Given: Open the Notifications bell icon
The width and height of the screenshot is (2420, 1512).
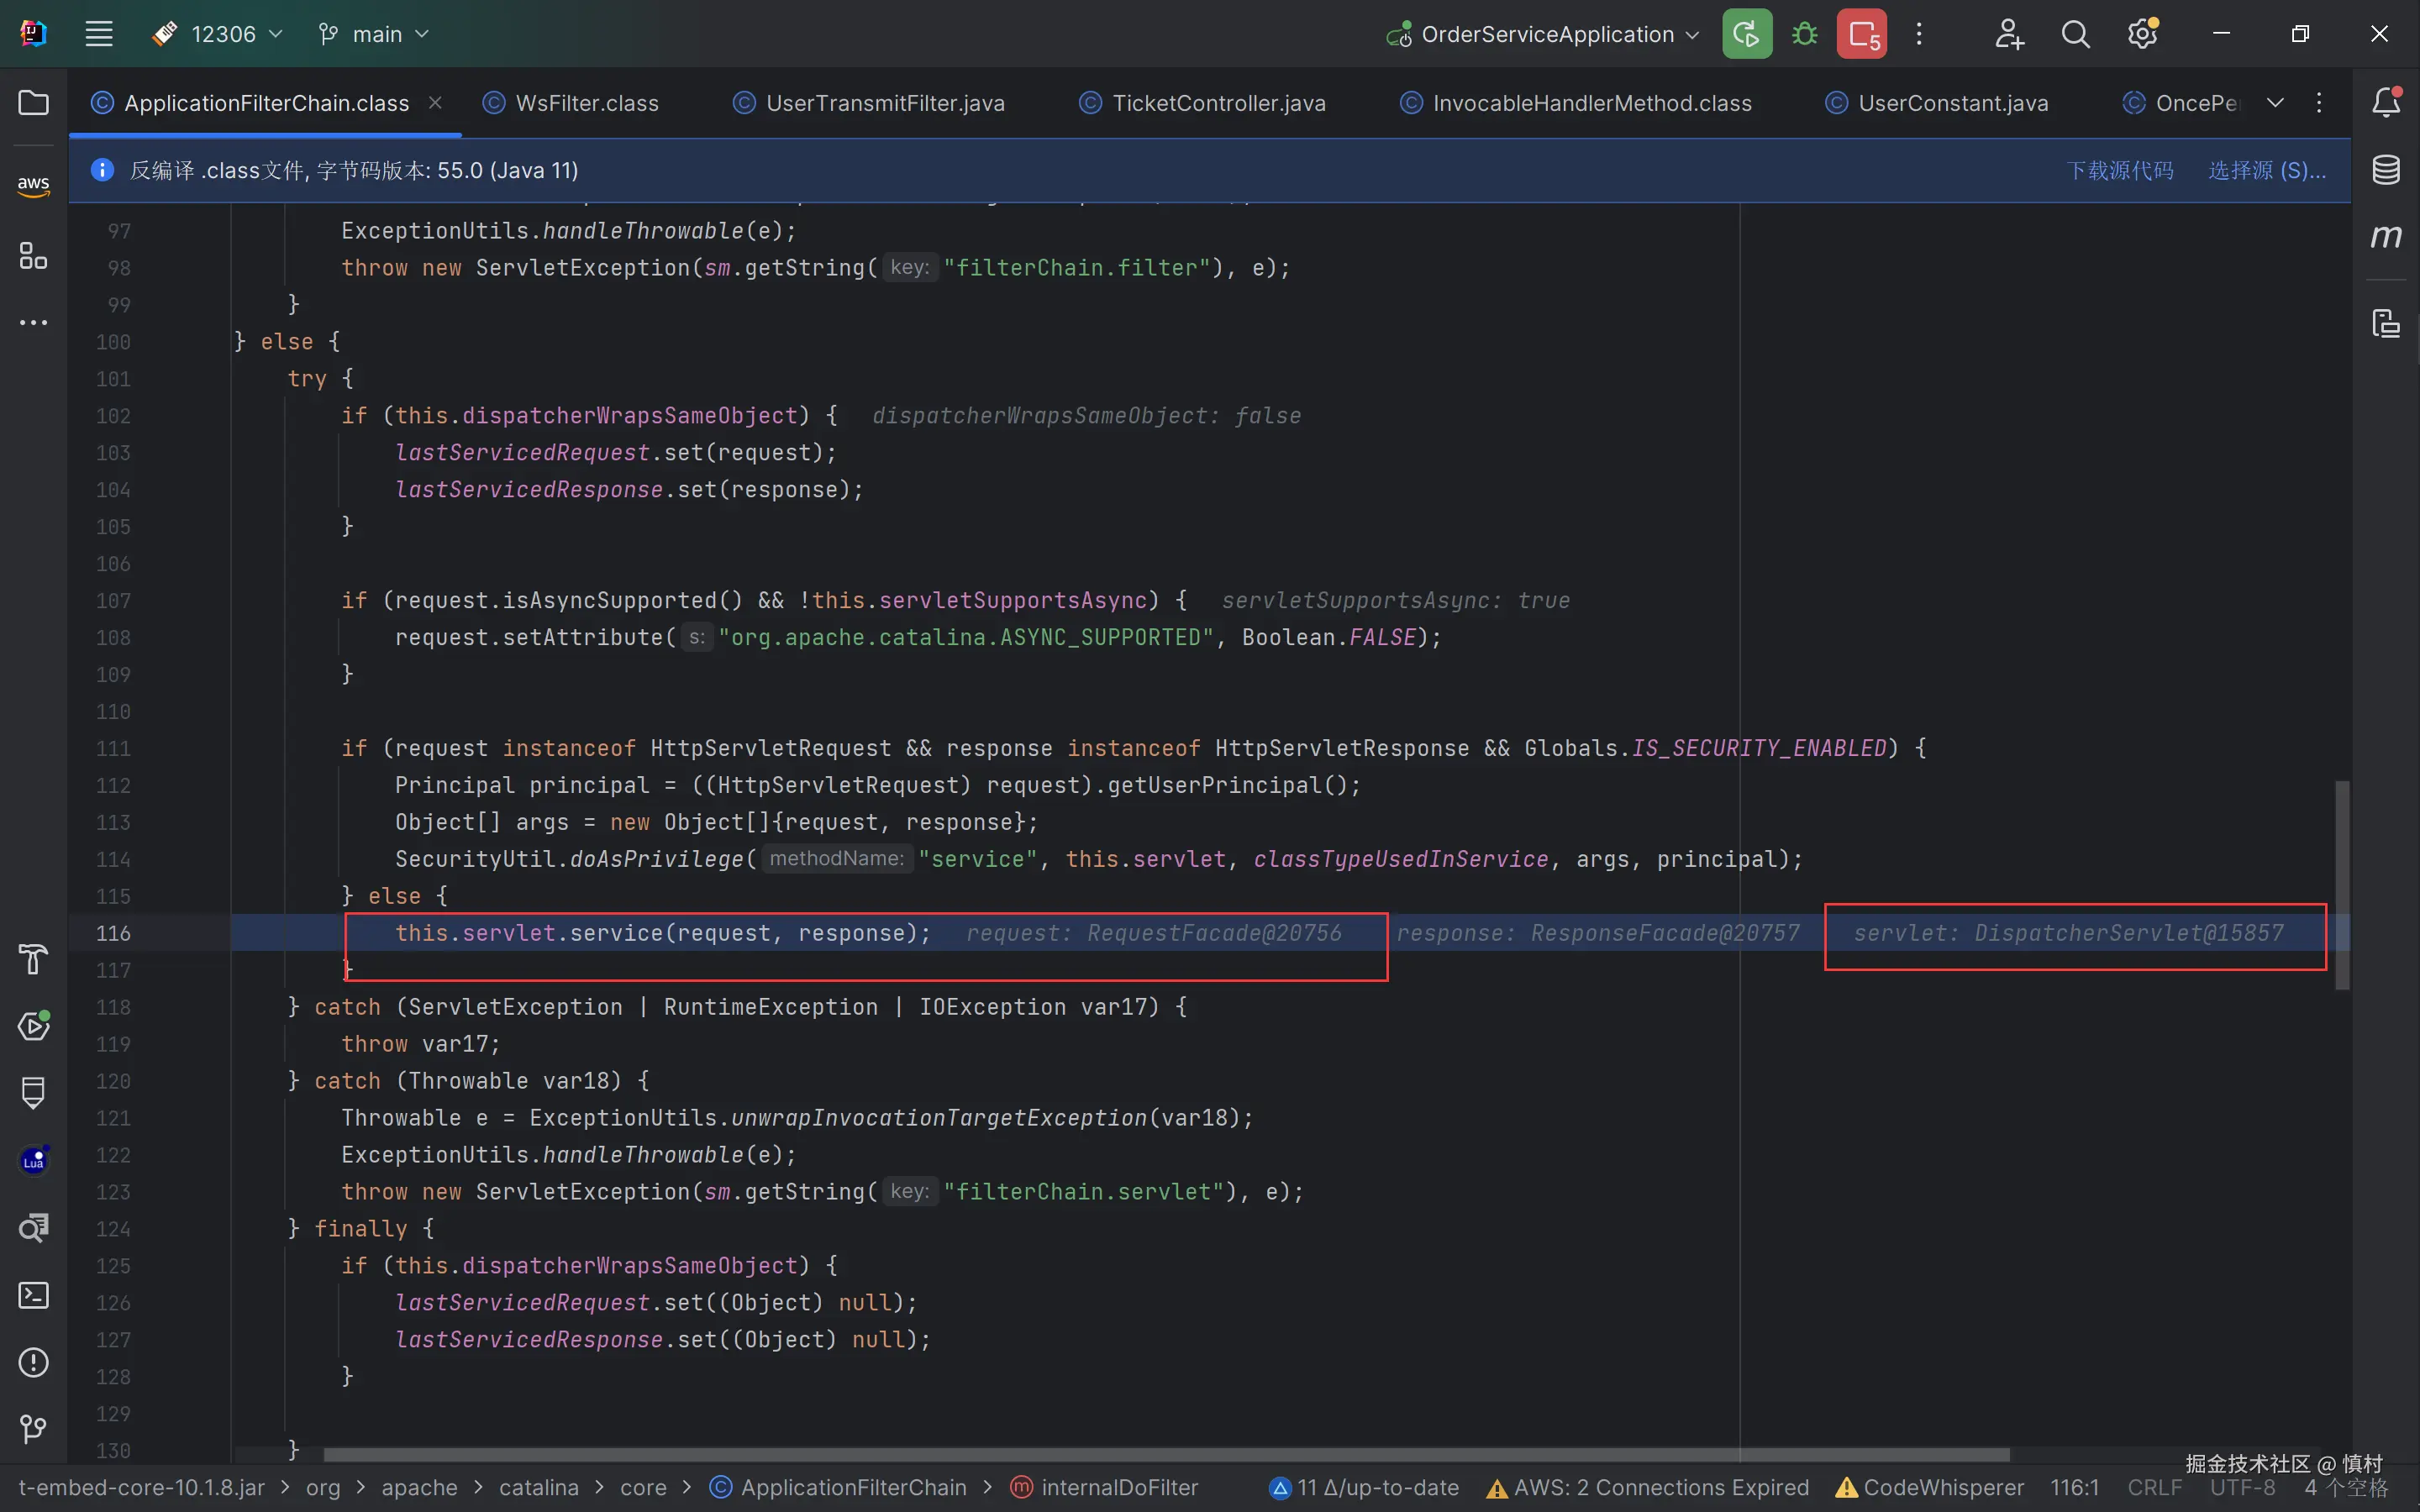Looking at the screenshot, I should click(2386, 102).
